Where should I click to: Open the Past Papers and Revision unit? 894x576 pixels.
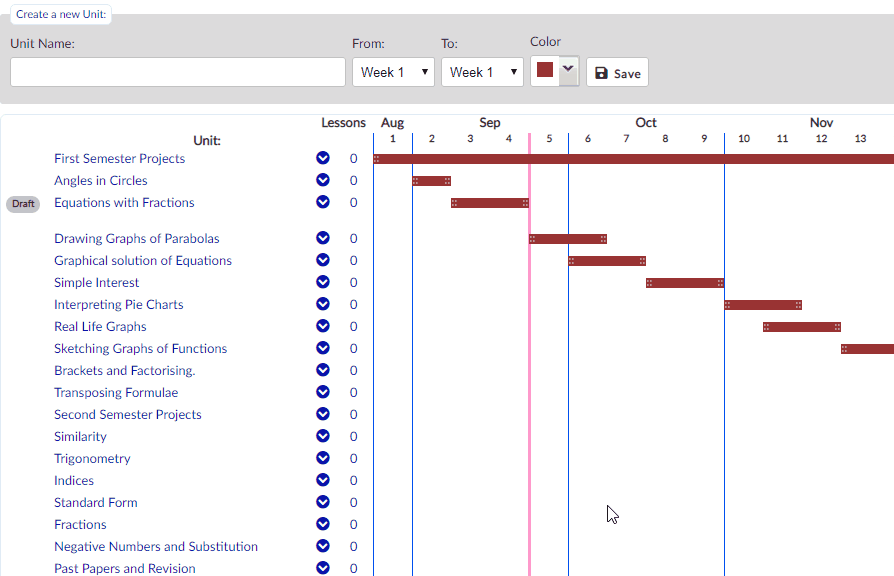click(x=125, y=569)
